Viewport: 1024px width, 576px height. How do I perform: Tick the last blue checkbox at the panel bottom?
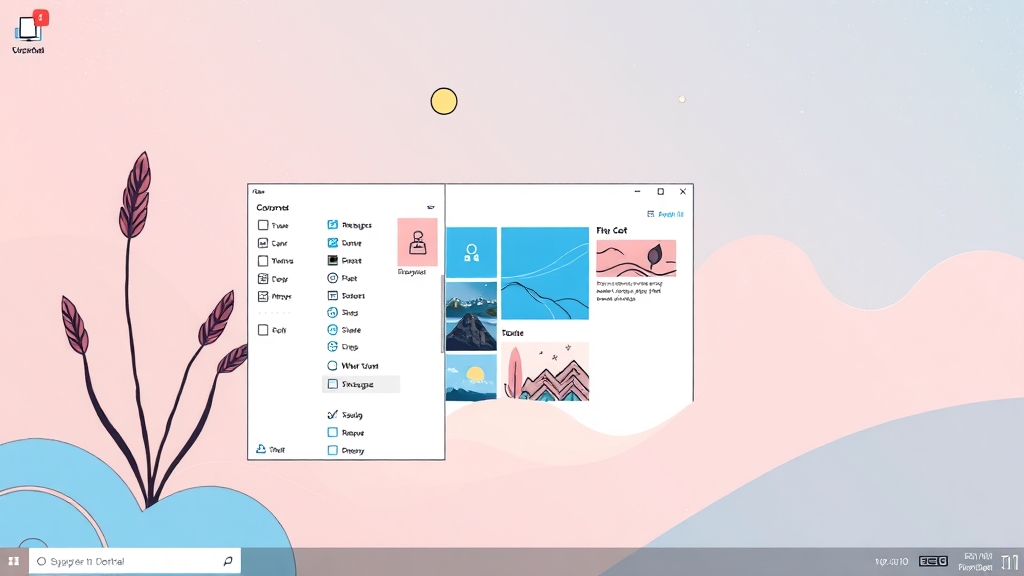coord(332,450)
